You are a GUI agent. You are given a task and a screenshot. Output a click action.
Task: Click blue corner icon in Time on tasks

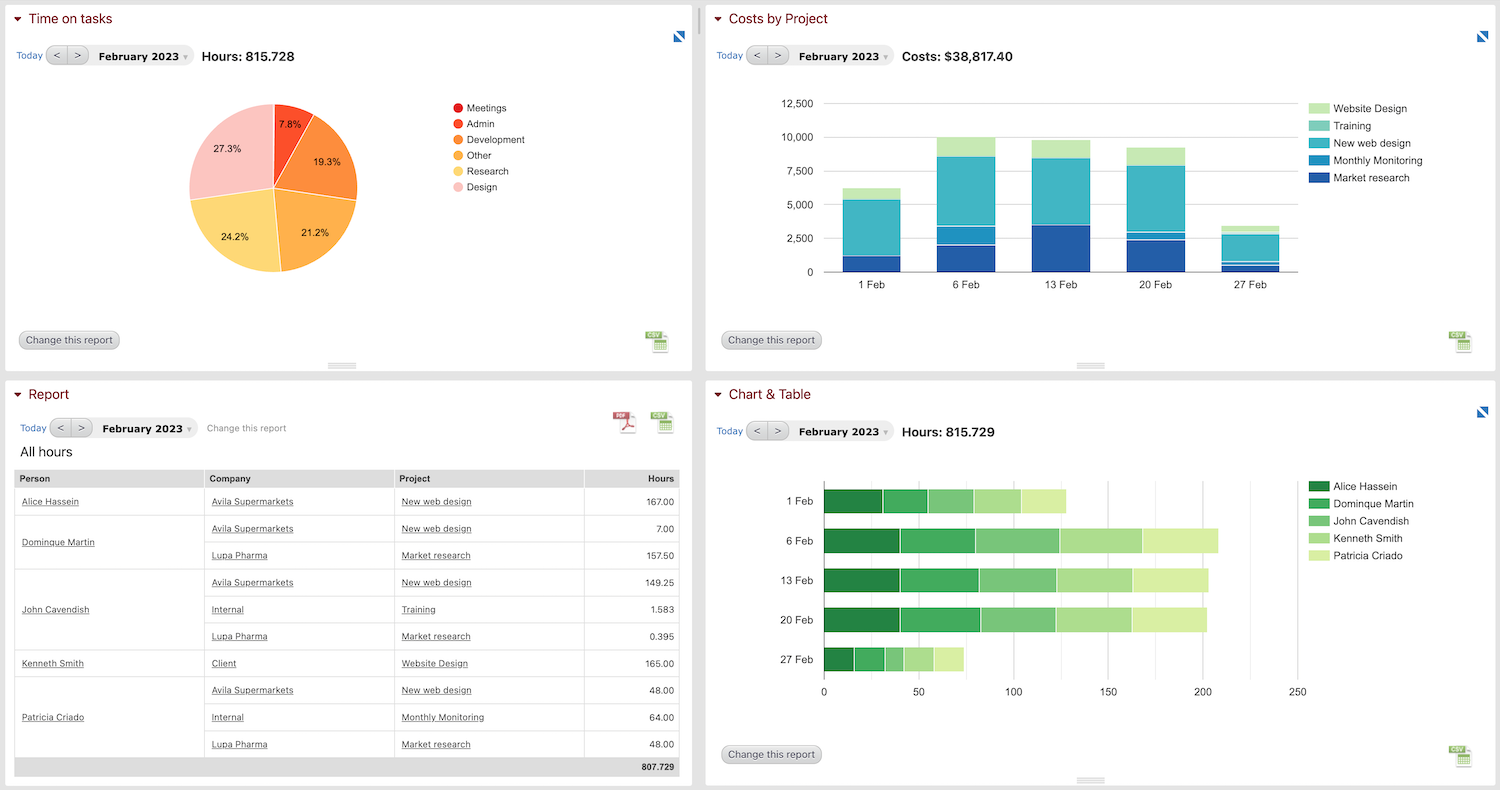click(679, 37)
